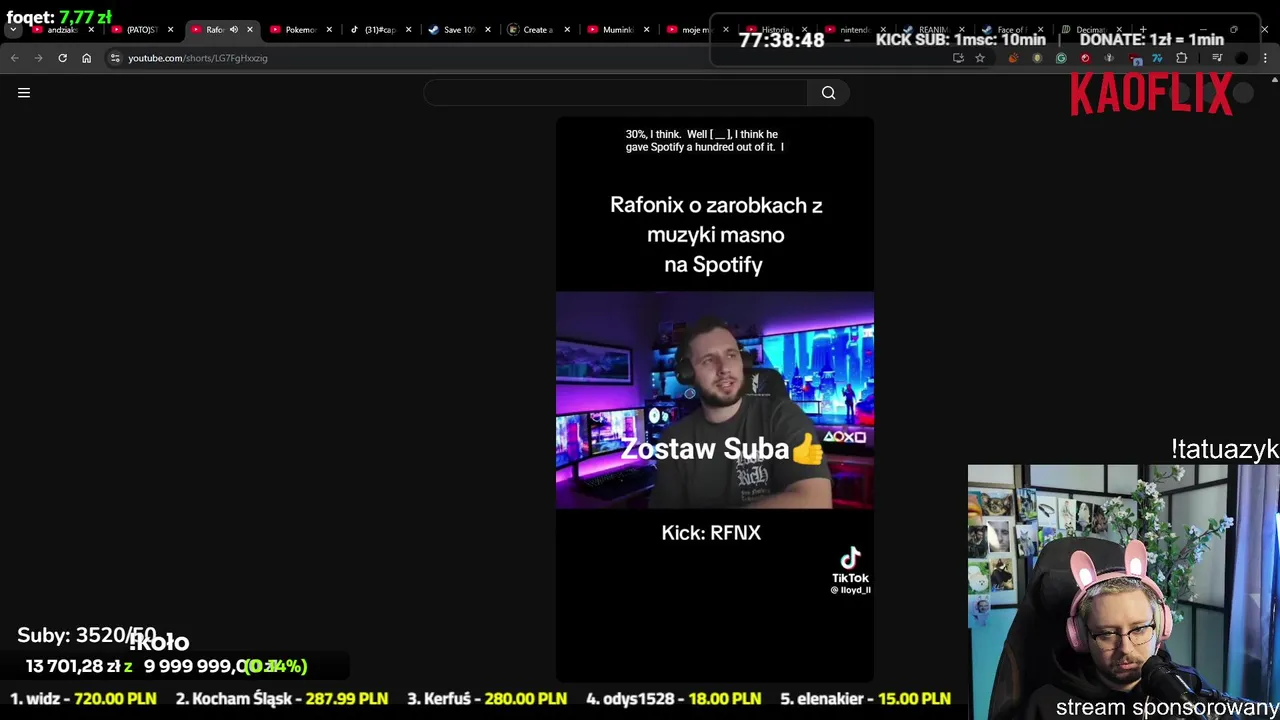Open the orange fox extension icon
The image size is (1280, 720).
tap(1013, 58)
